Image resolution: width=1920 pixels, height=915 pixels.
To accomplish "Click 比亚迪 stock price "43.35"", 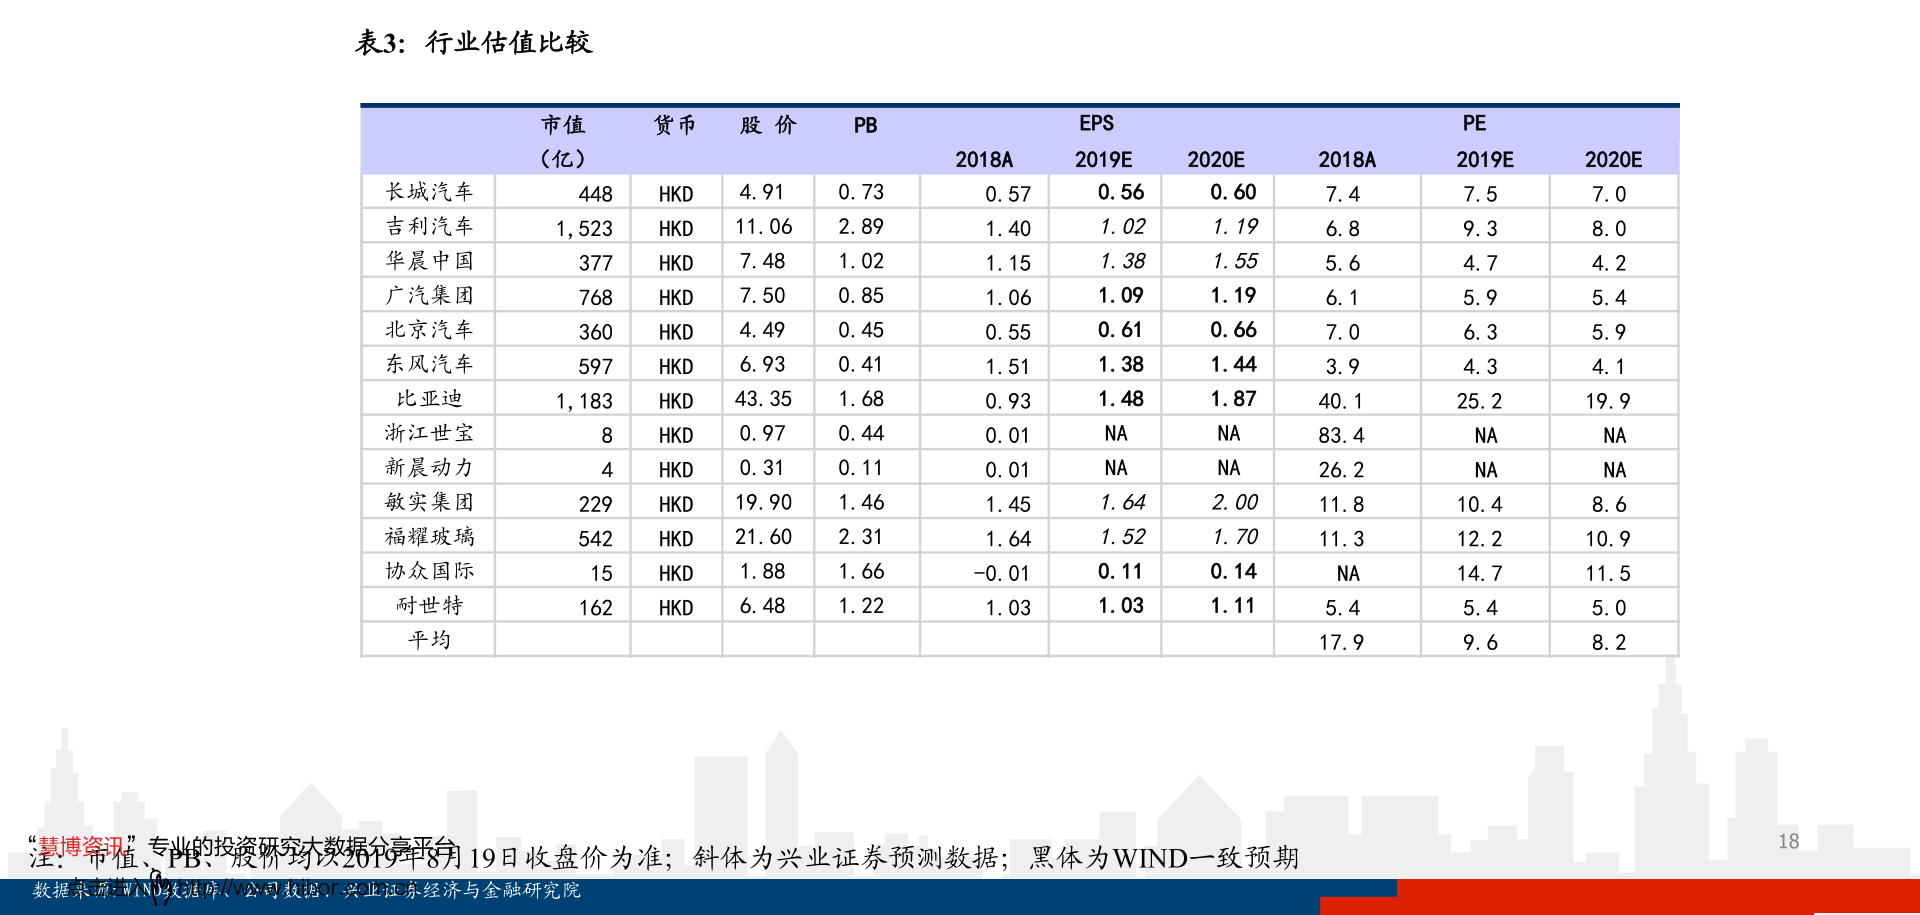I will coord(763,399).
